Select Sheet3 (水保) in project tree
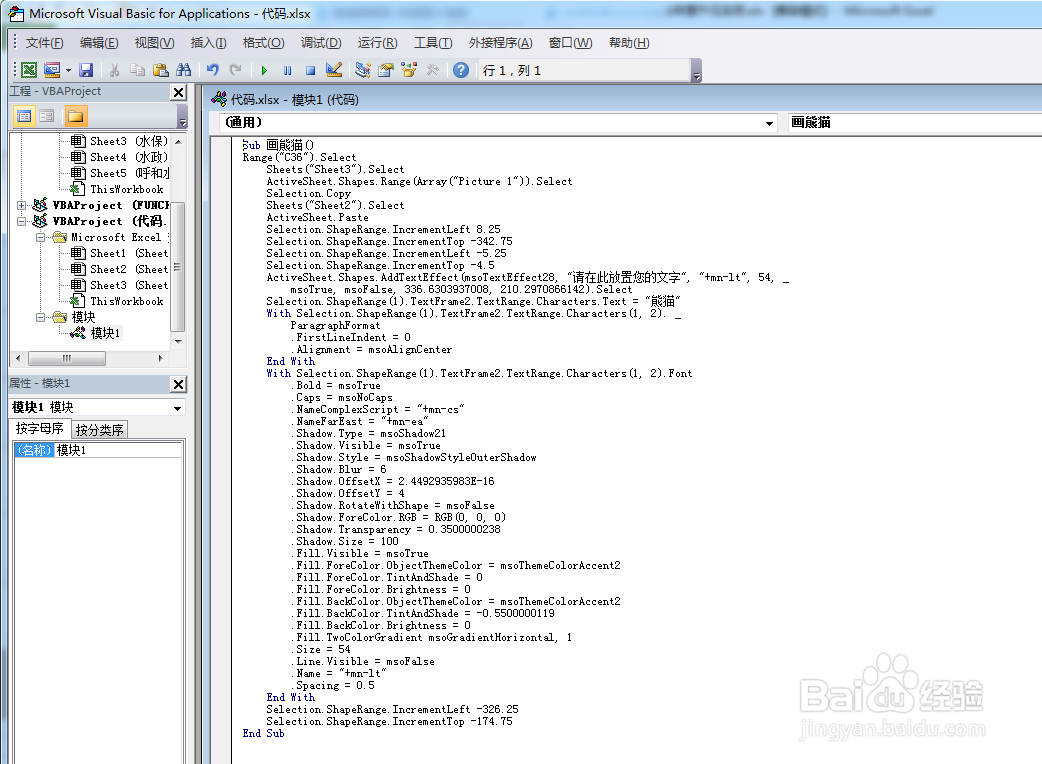 pyautogui.click(x=121, y=142)
